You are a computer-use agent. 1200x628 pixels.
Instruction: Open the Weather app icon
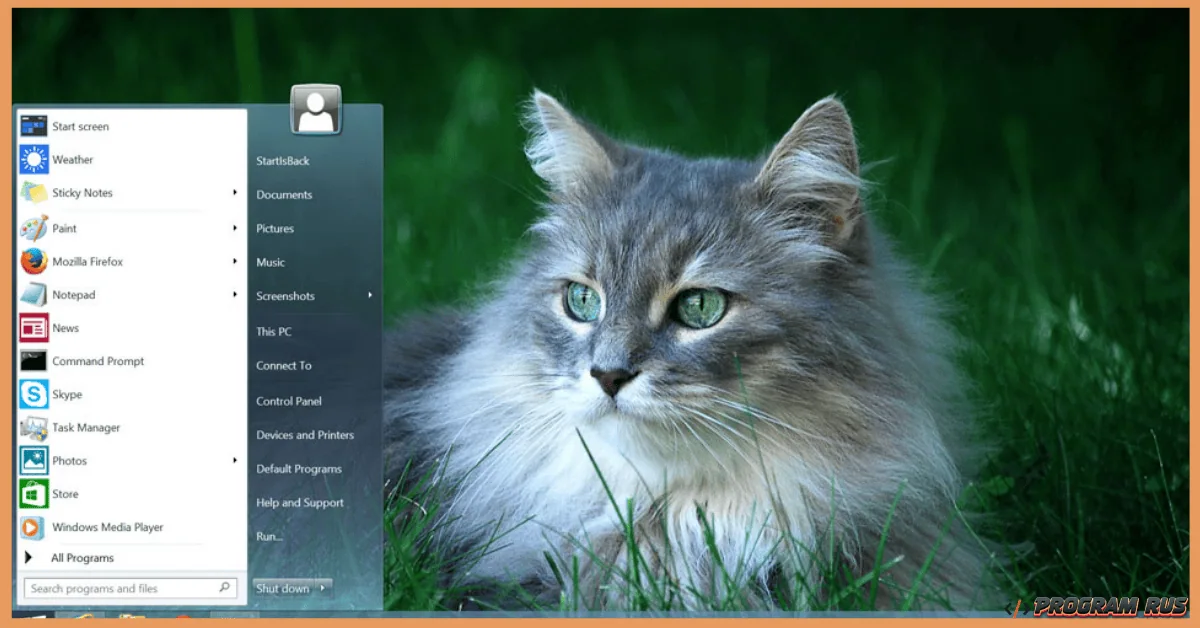click(x=34, y=160)
